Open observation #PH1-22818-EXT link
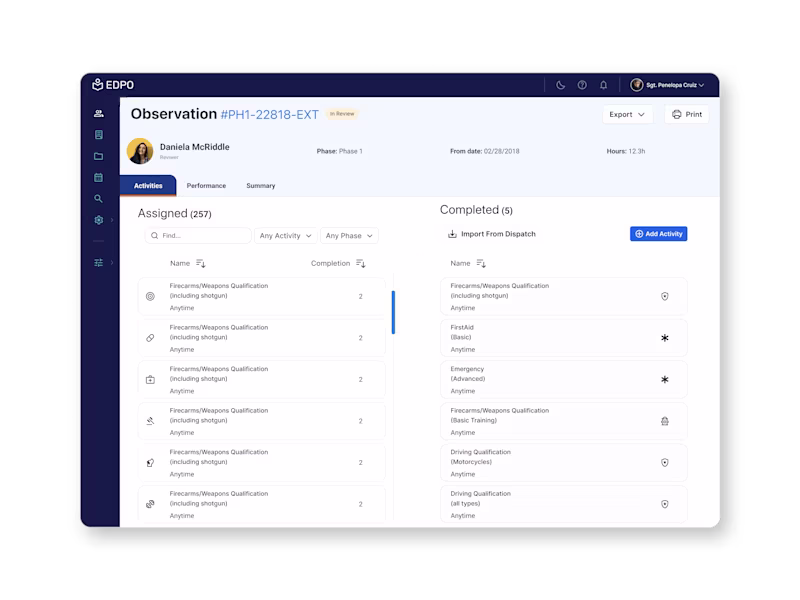800x600 pixels. pos(269,115)
